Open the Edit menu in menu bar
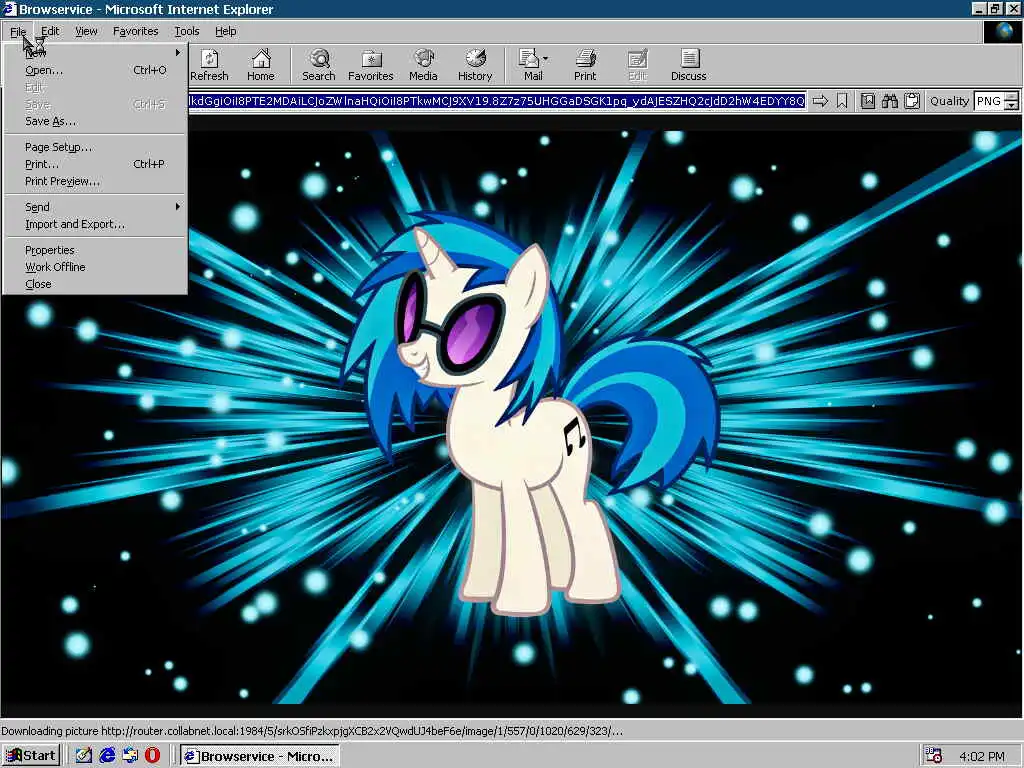 click(x=50, y=31)
